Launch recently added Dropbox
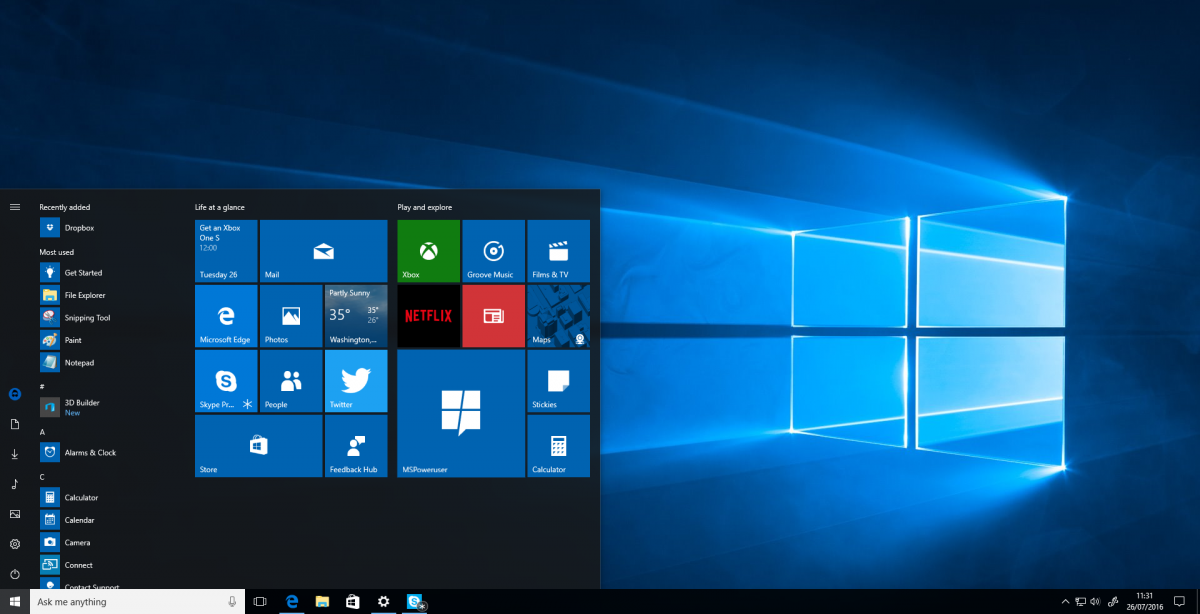Viewport: 1200px width, 614px height. (80, 227)
